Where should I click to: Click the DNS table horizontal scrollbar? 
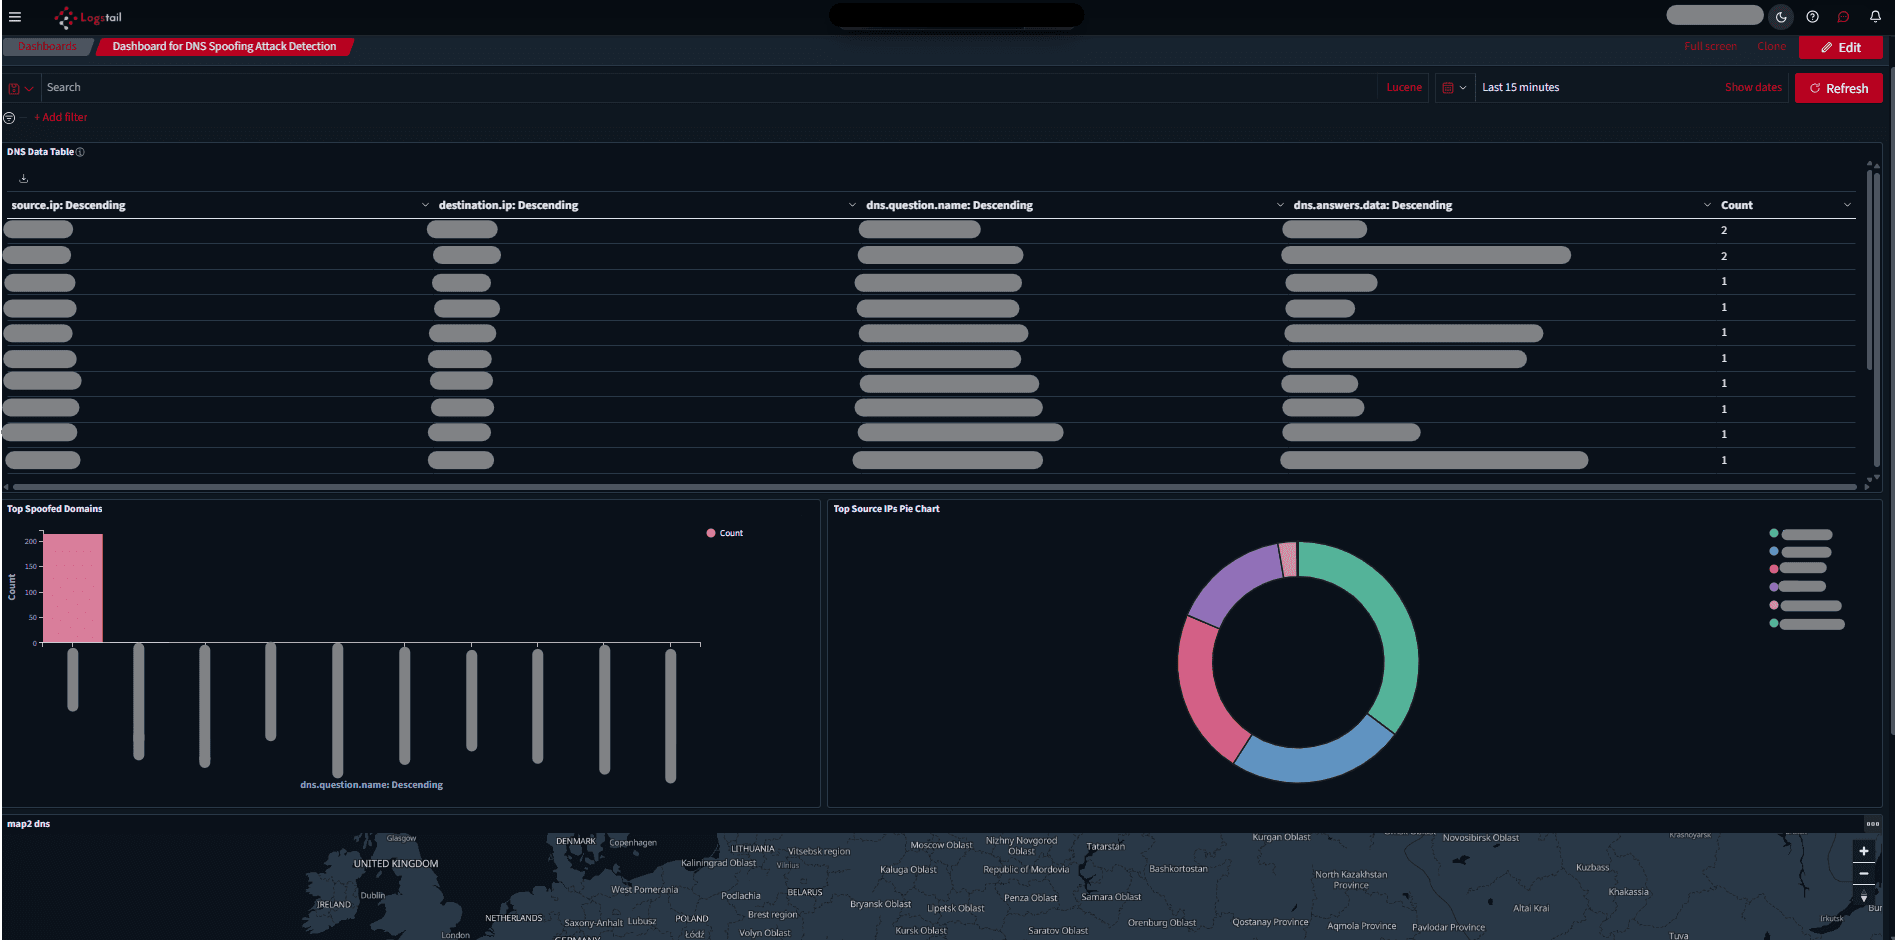934,487
